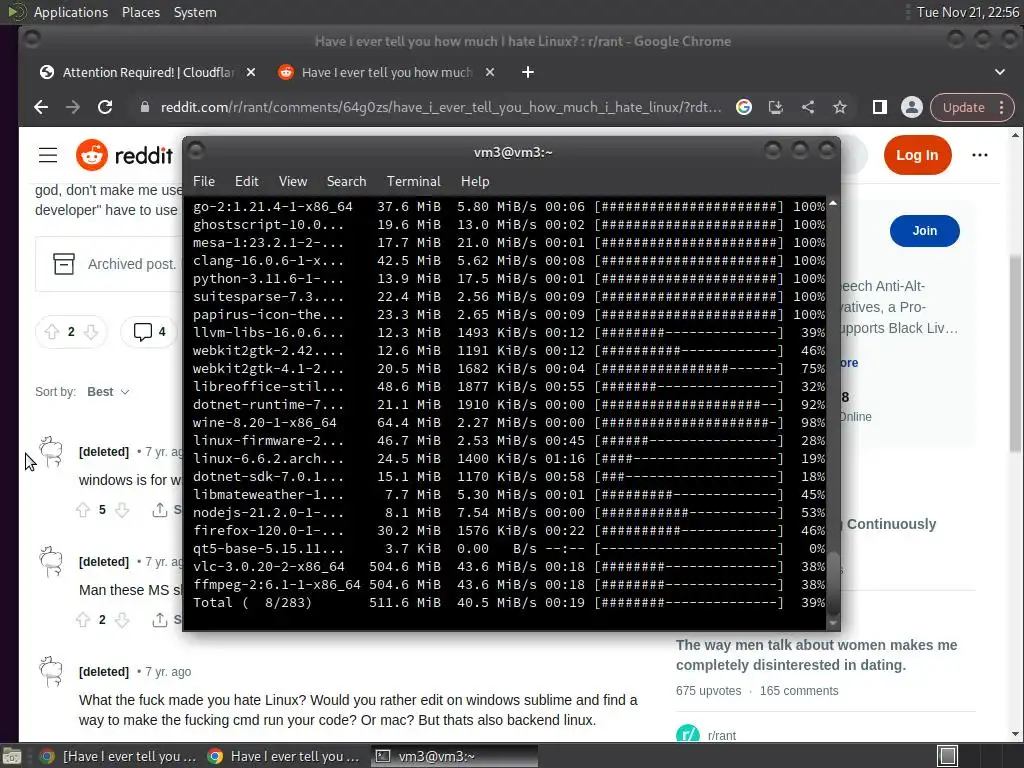Click the 'Total ( 8/283)' progress line
The height and width of the screenshot is (768, 1024).
[509, 603]
